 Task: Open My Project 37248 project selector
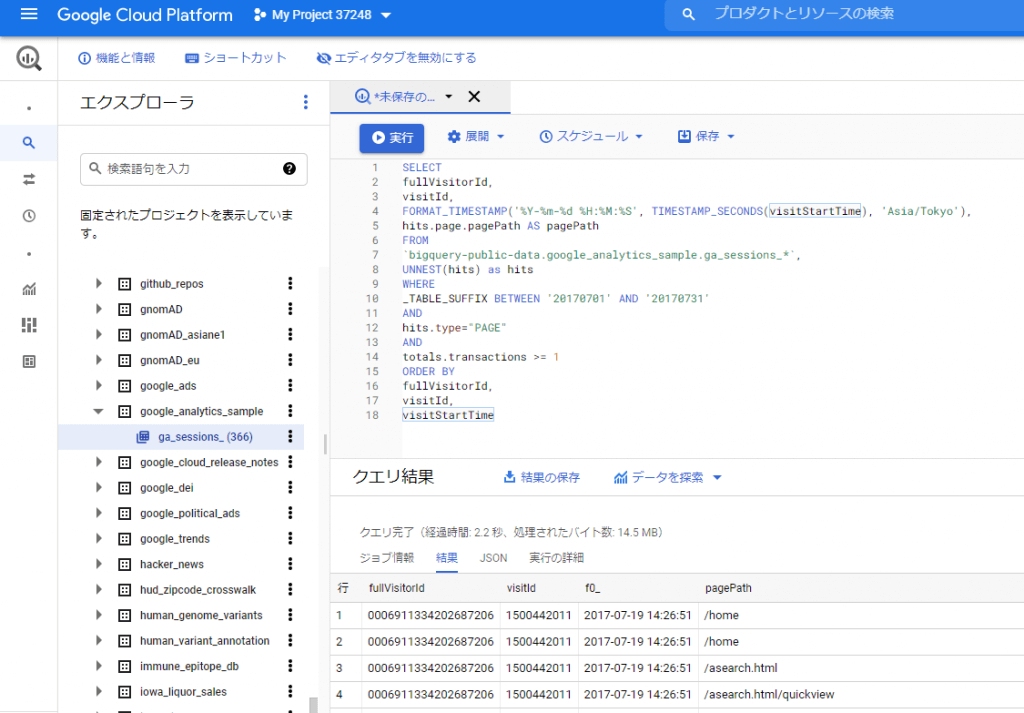tap(322, 14)
